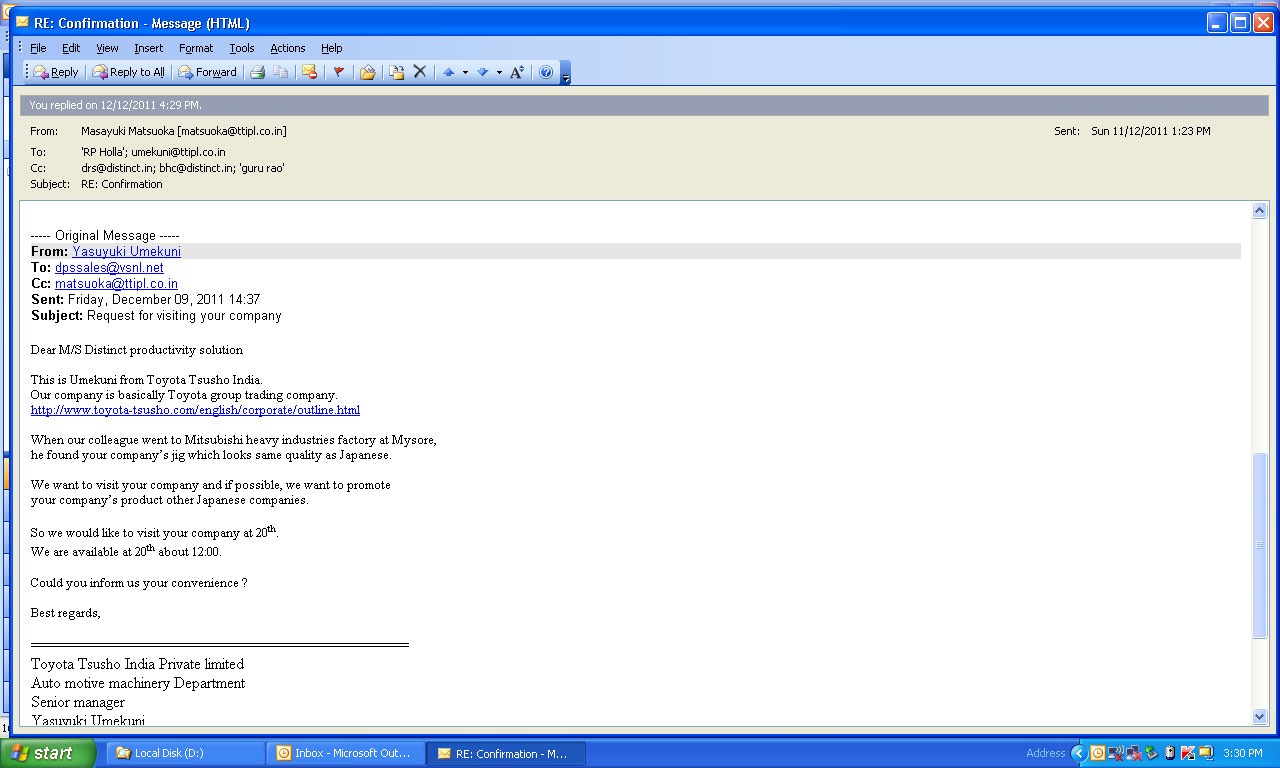Click dpssales@vsnl.net email link

(x=109, y=268)
